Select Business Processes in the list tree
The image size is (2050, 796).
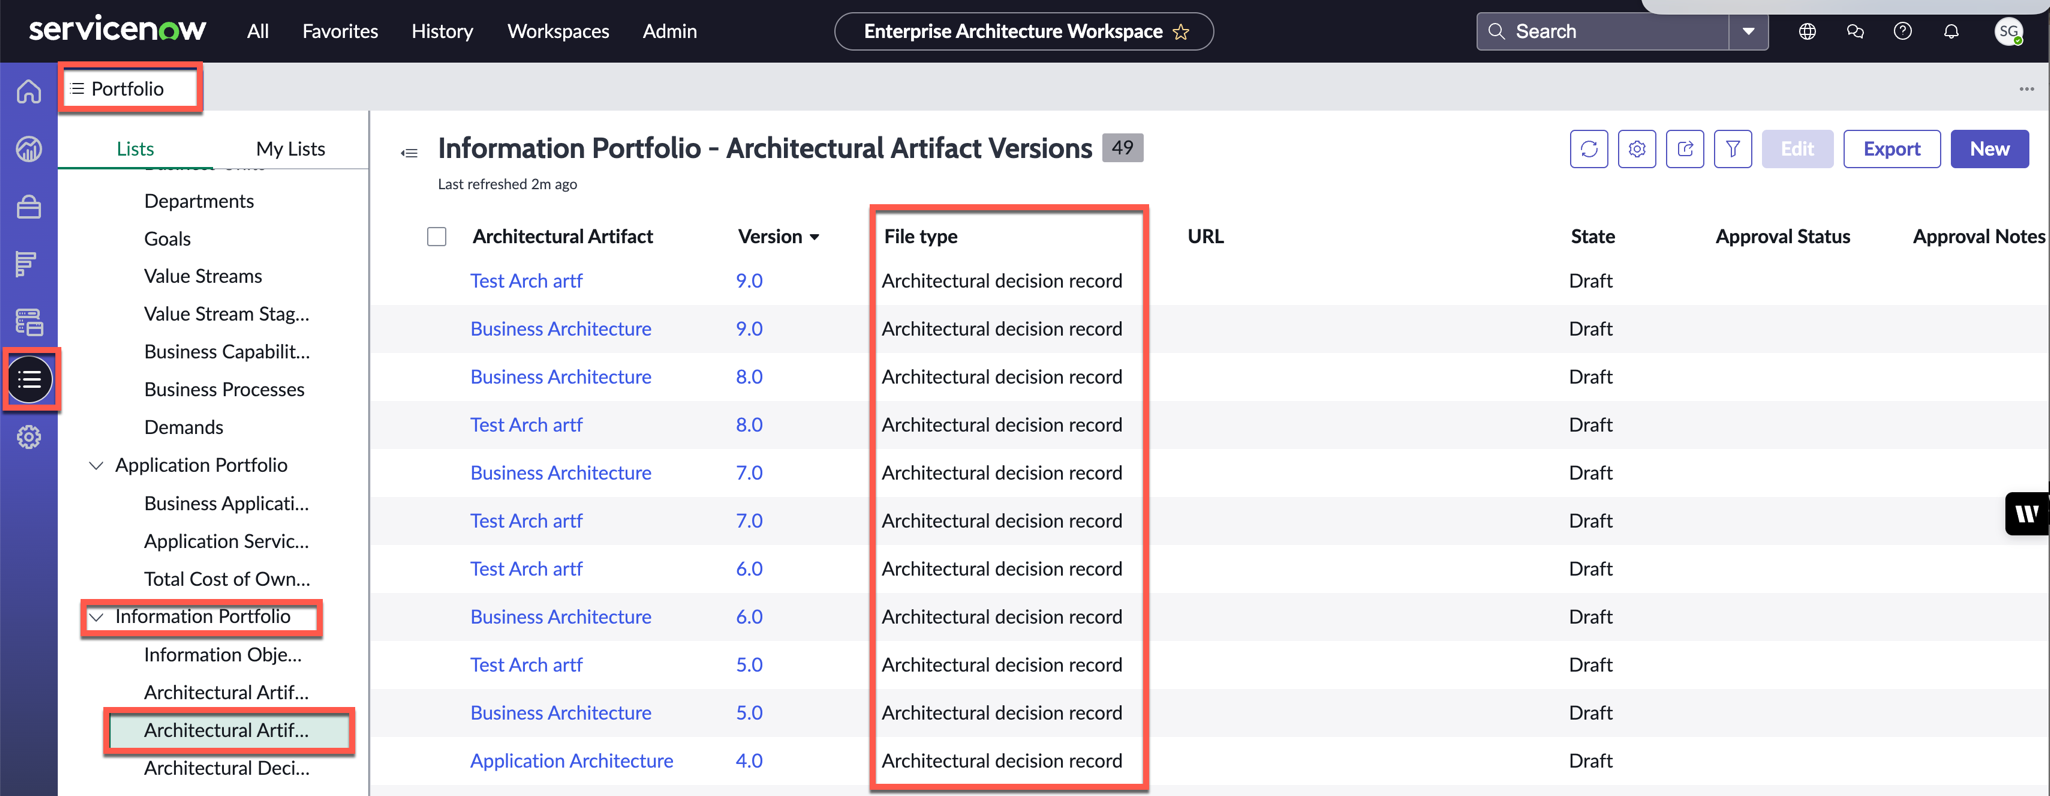pyautogui.click(x=224, y=390)
